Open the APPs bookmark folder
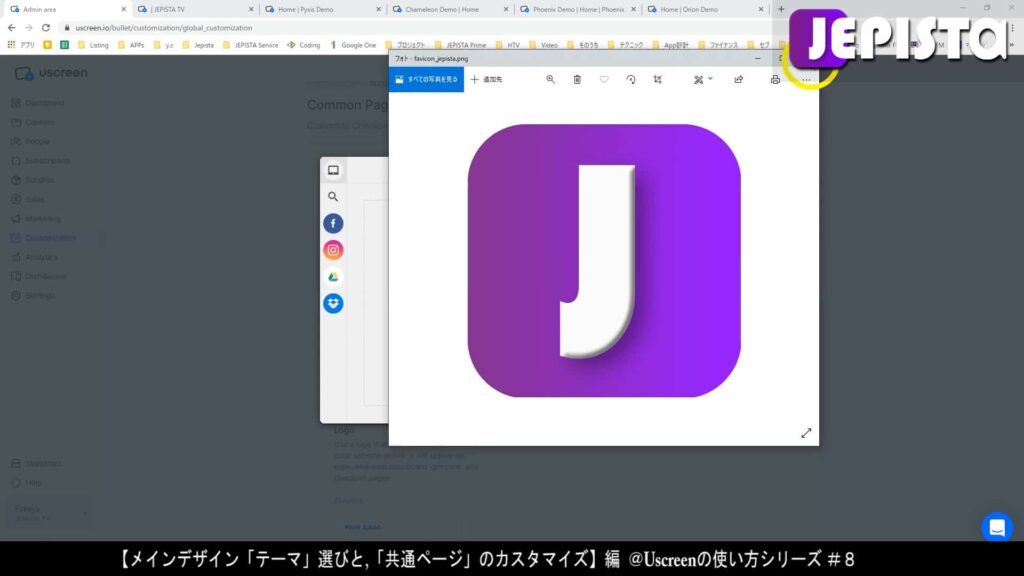Image resolution: width=1024 pixels, height=576 pixels. 131,45
